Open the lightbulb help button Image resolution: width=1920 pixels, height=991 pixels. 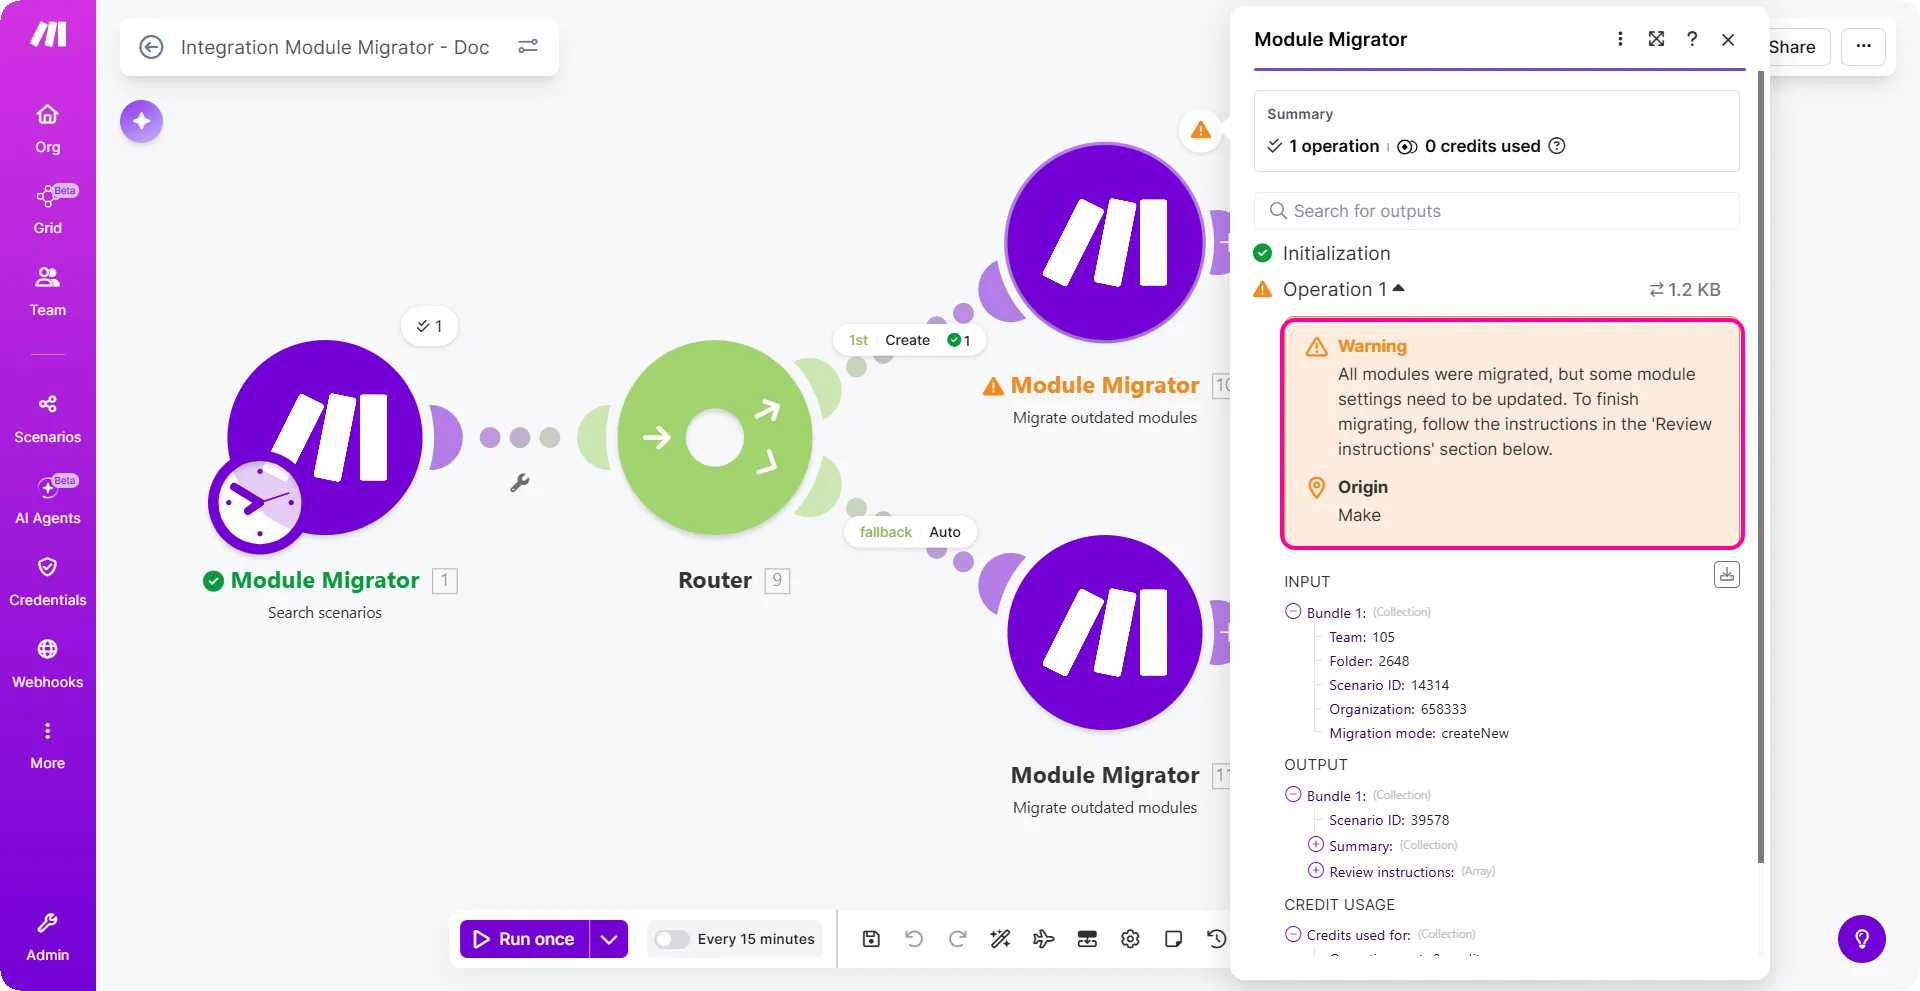[1862, 939]
